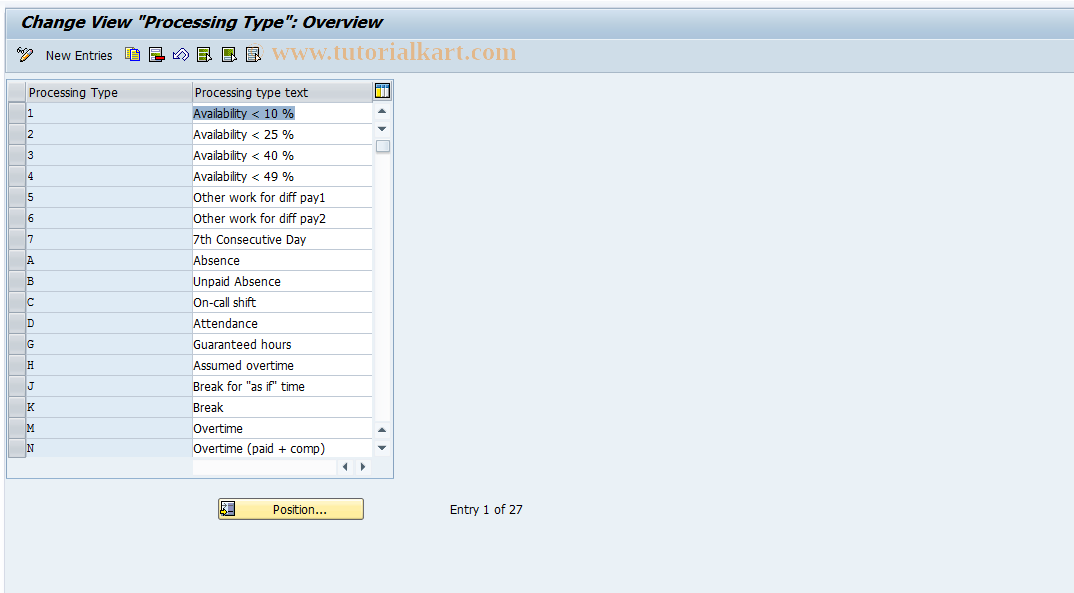Click the New Entries button
This screenshot has width=1074, height=593.
[79, 55]
